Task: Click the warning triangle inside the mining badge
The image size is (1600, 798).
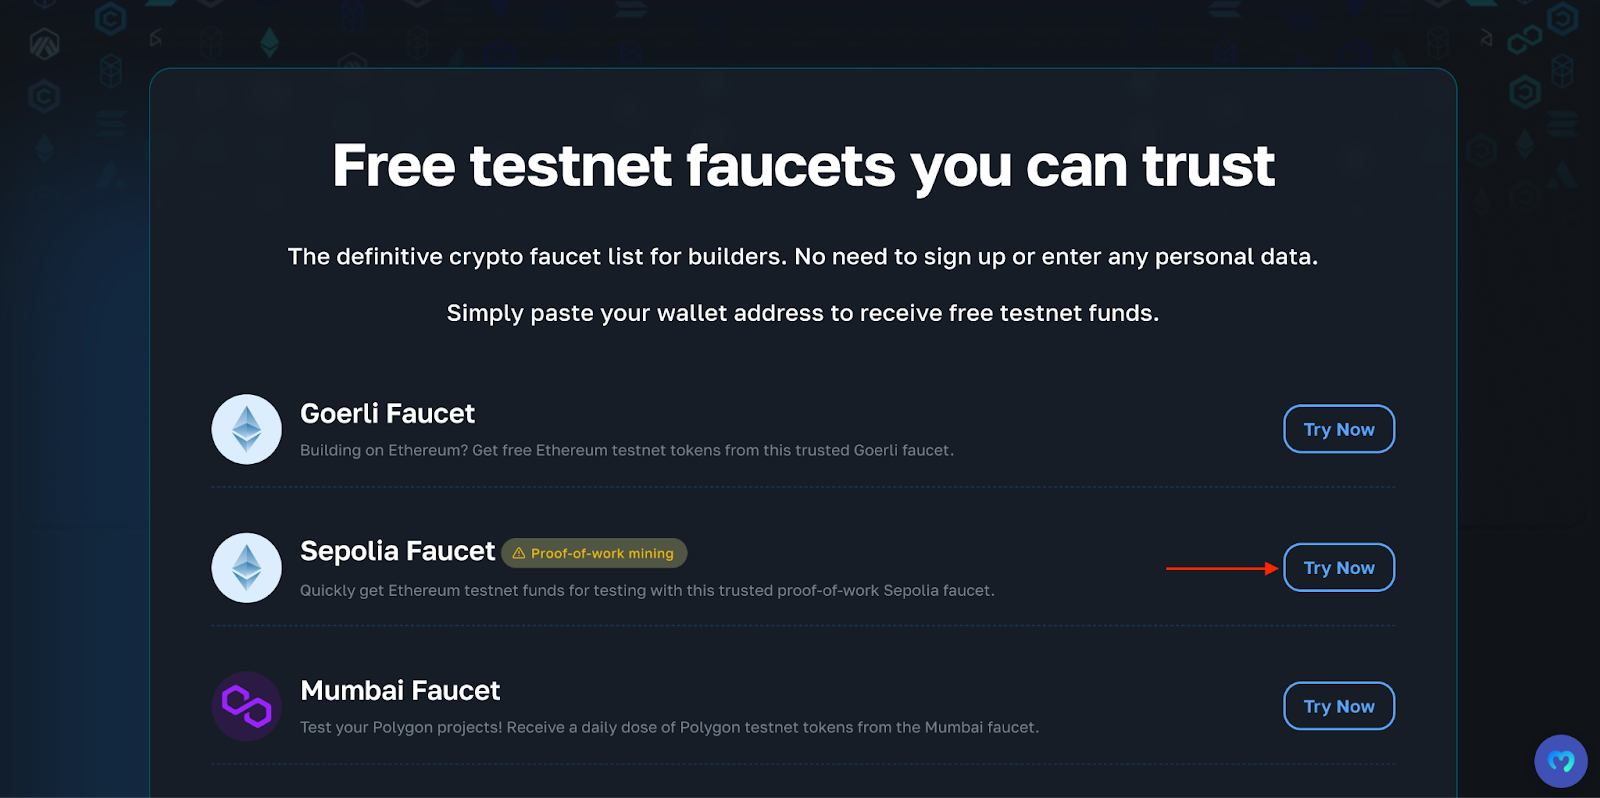Action: point(518,553)
